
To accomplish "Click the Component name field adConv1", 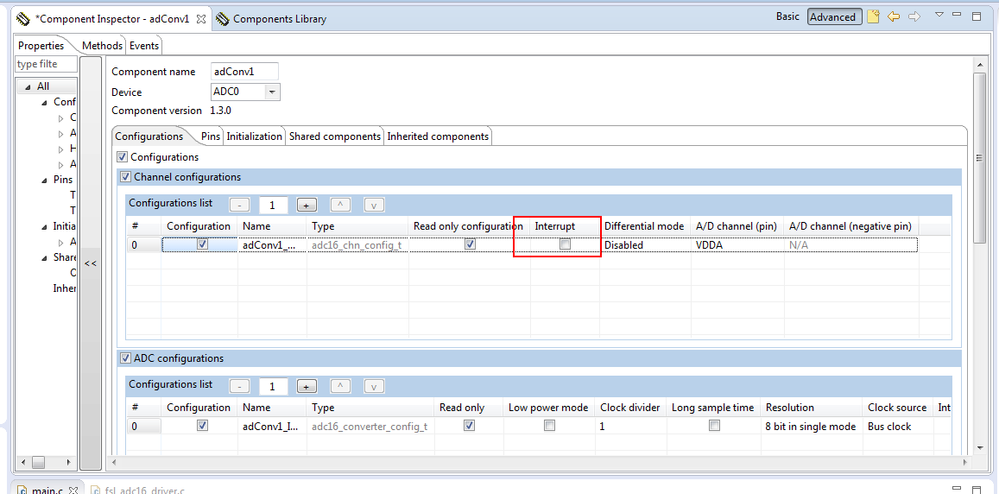I will pyautogui.click(x=245, y=71).
